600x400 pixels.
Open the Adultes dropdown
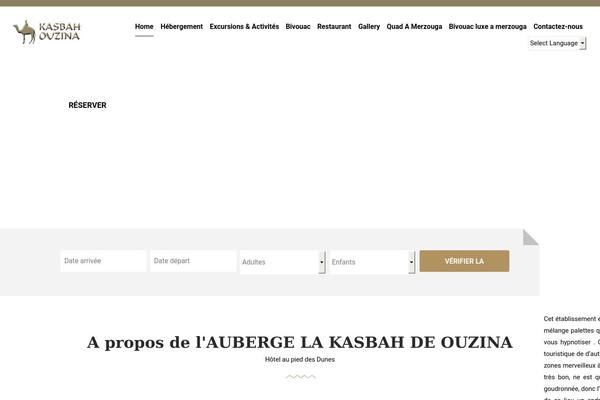[282, 262]
